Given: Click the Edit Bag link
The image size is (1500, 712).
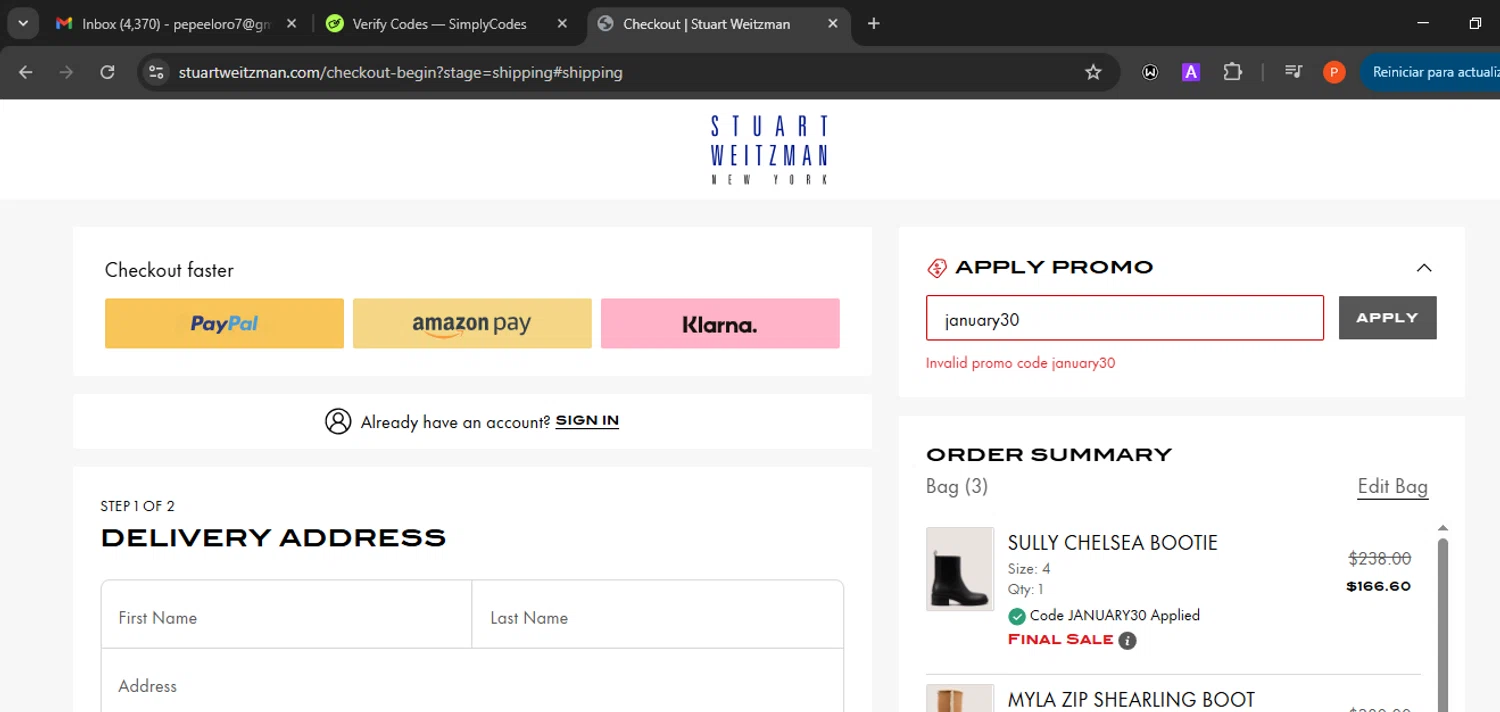Looking at the screenshot, I should (1392, 486).
